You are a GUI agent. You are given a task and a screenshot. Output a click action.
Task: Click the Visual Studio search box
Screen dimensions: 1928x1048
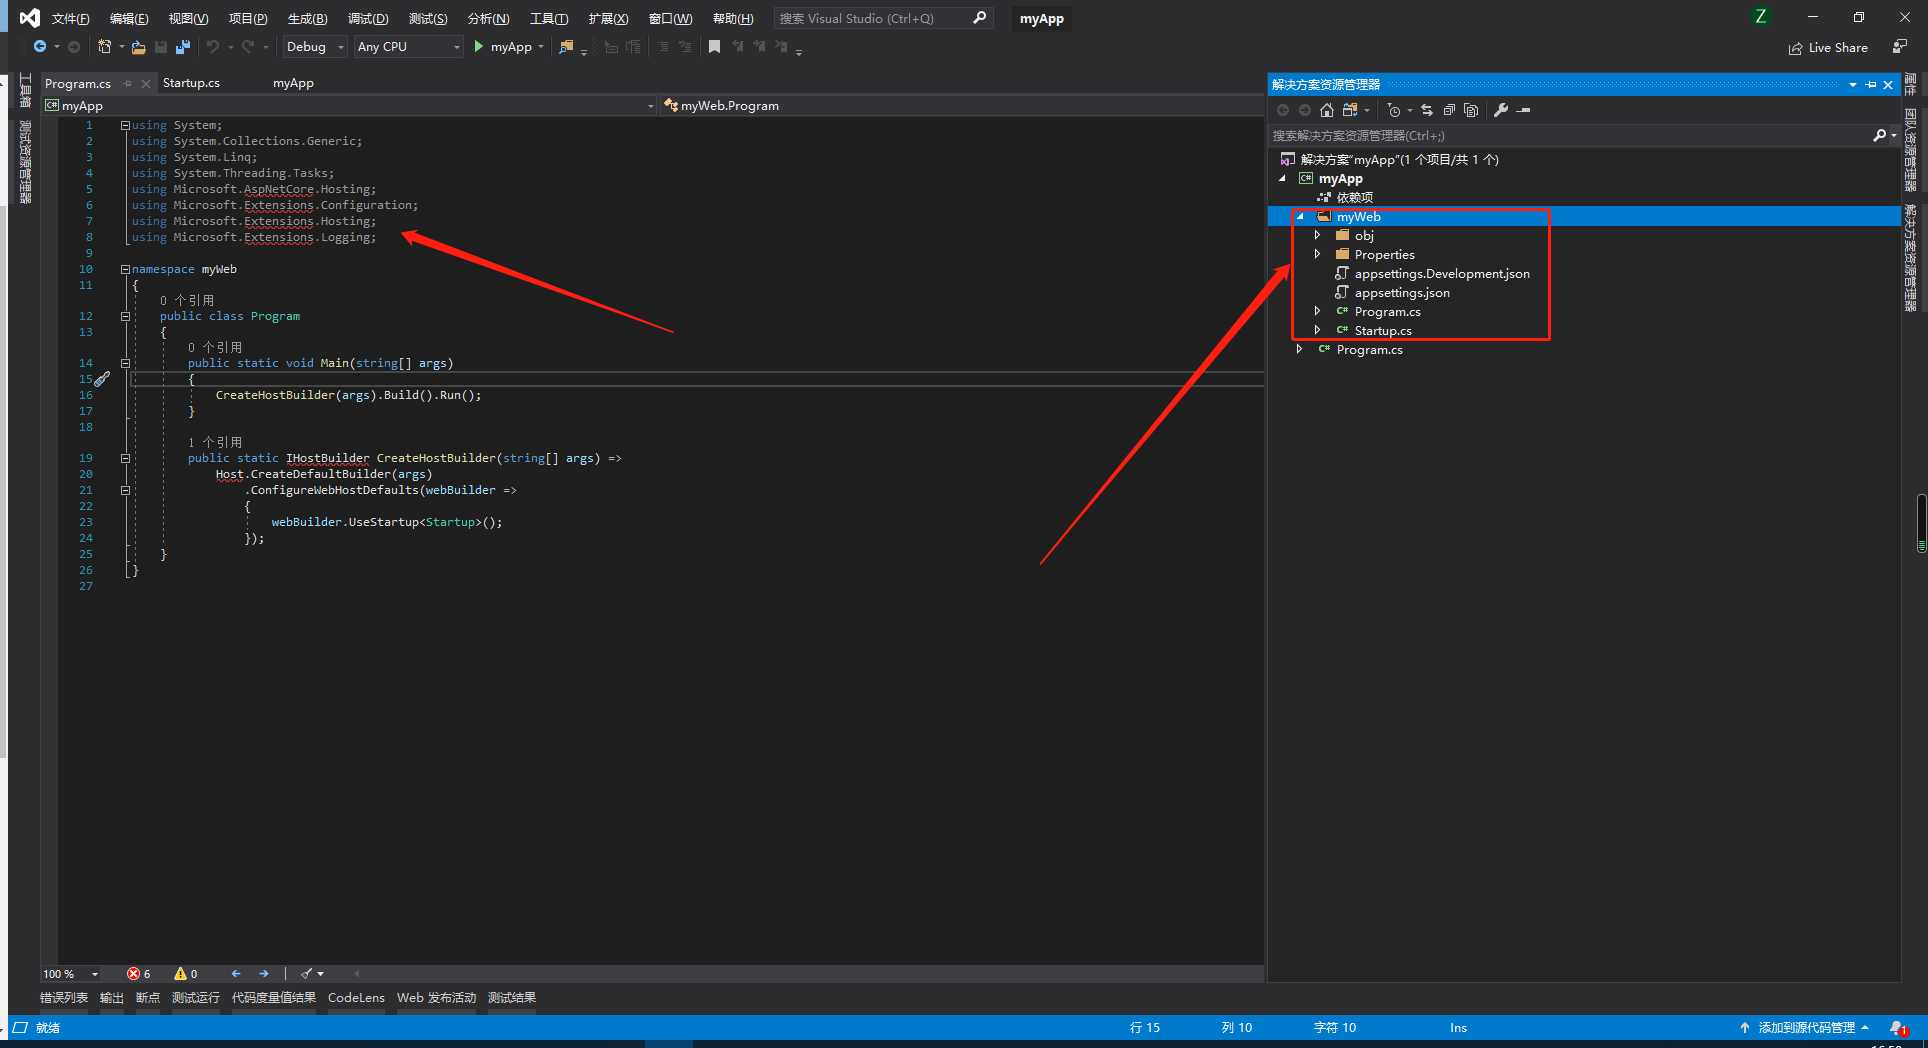click(x=882, y=18)
